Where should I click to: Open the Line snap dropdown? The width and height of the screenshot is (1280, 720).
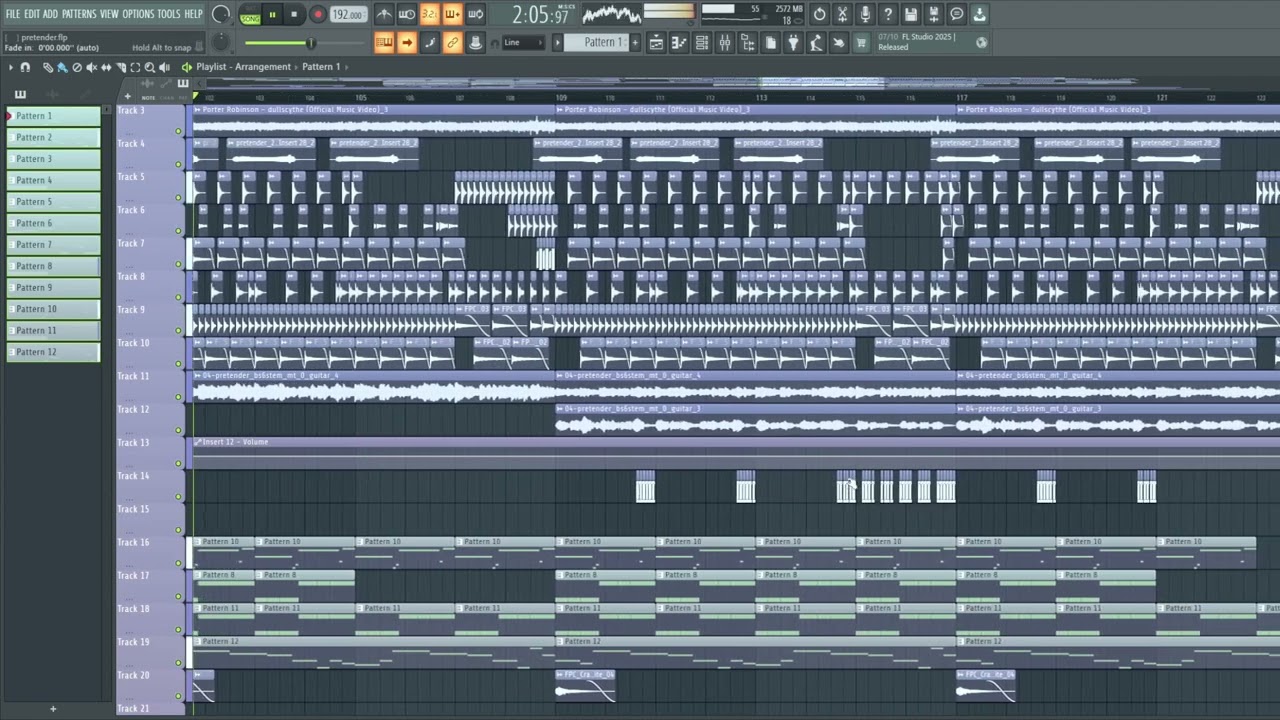click(x=524, y=42)
